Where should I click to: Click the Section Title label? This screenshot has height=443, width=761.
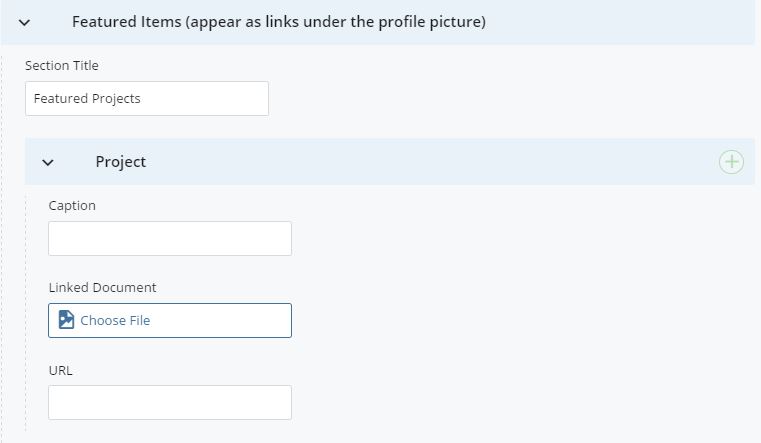click(x=62, y=66)
